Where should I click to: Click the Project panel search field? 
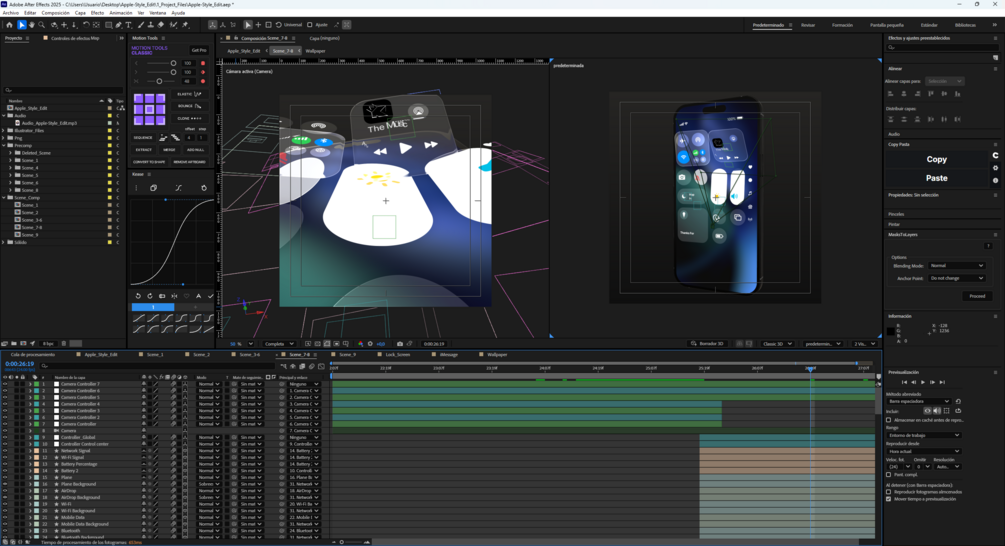point(63,90)
